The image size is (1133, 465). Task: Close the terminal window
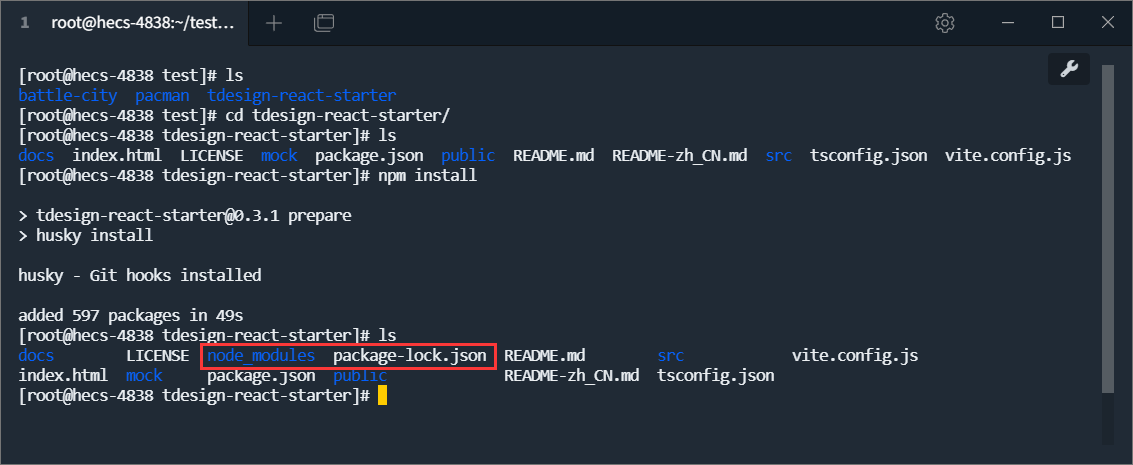coord(1106,22)
